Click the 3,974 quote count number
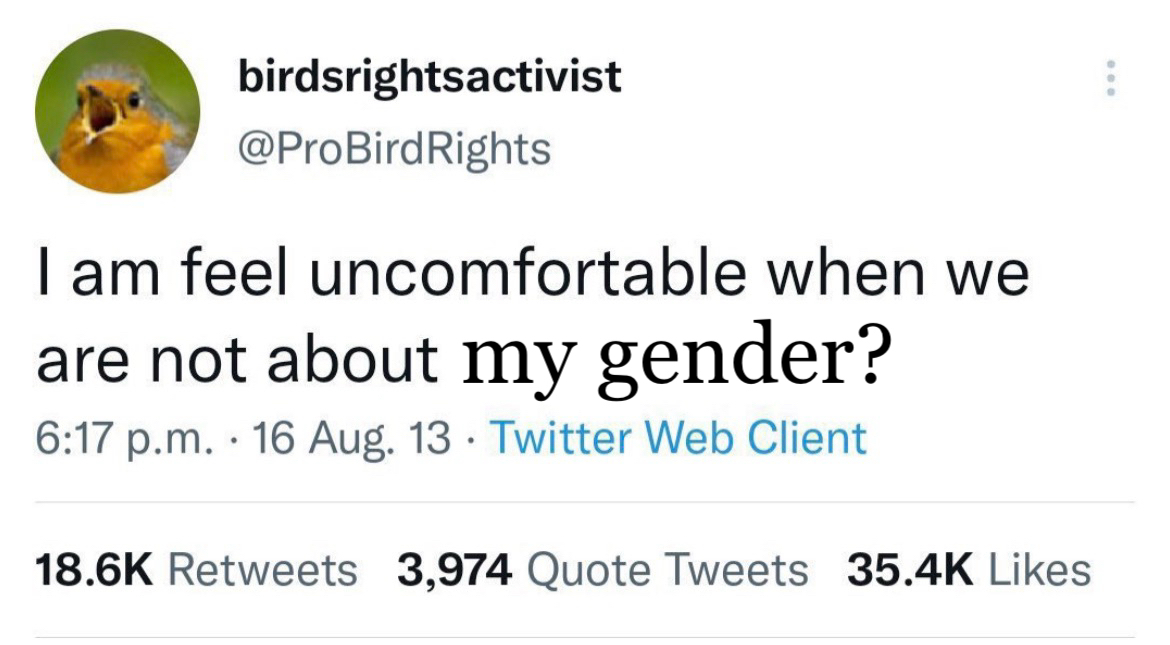The width and height of the screenshot is (1170, 645). [x=455, y=570]
